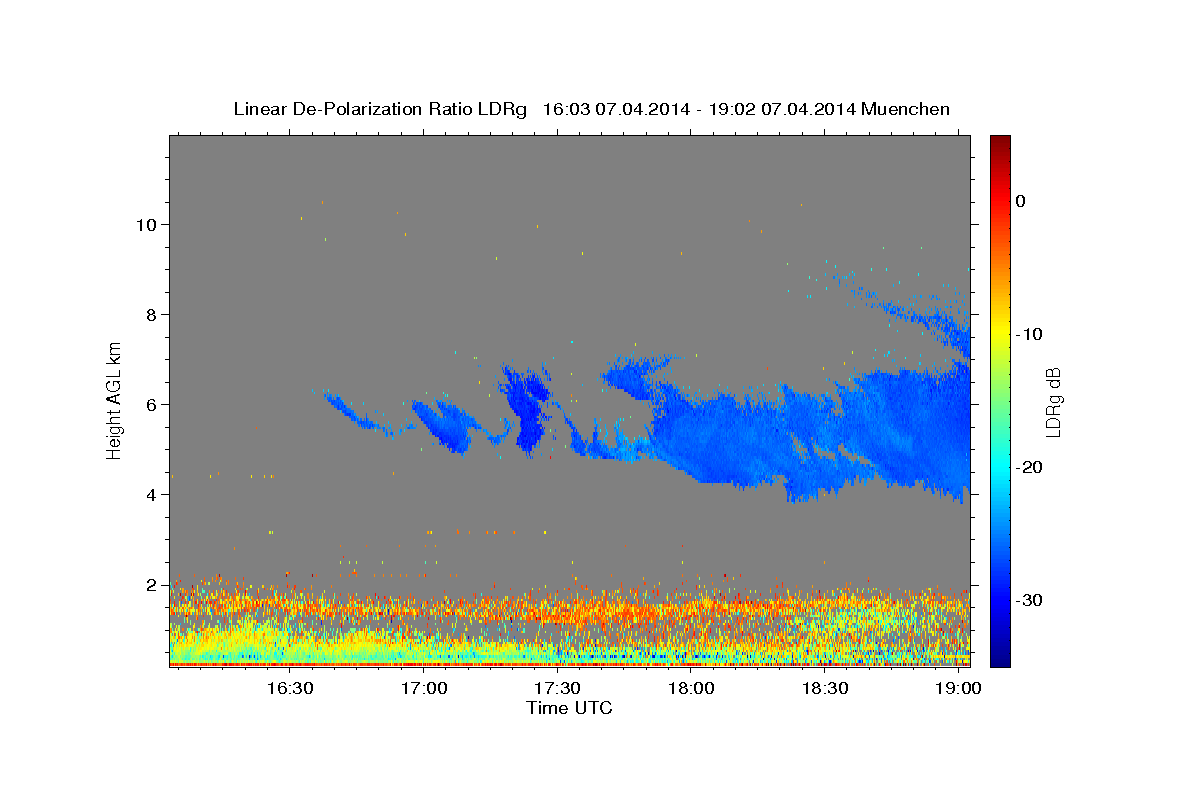Select the '19:00' time axis label

point(959,688)
